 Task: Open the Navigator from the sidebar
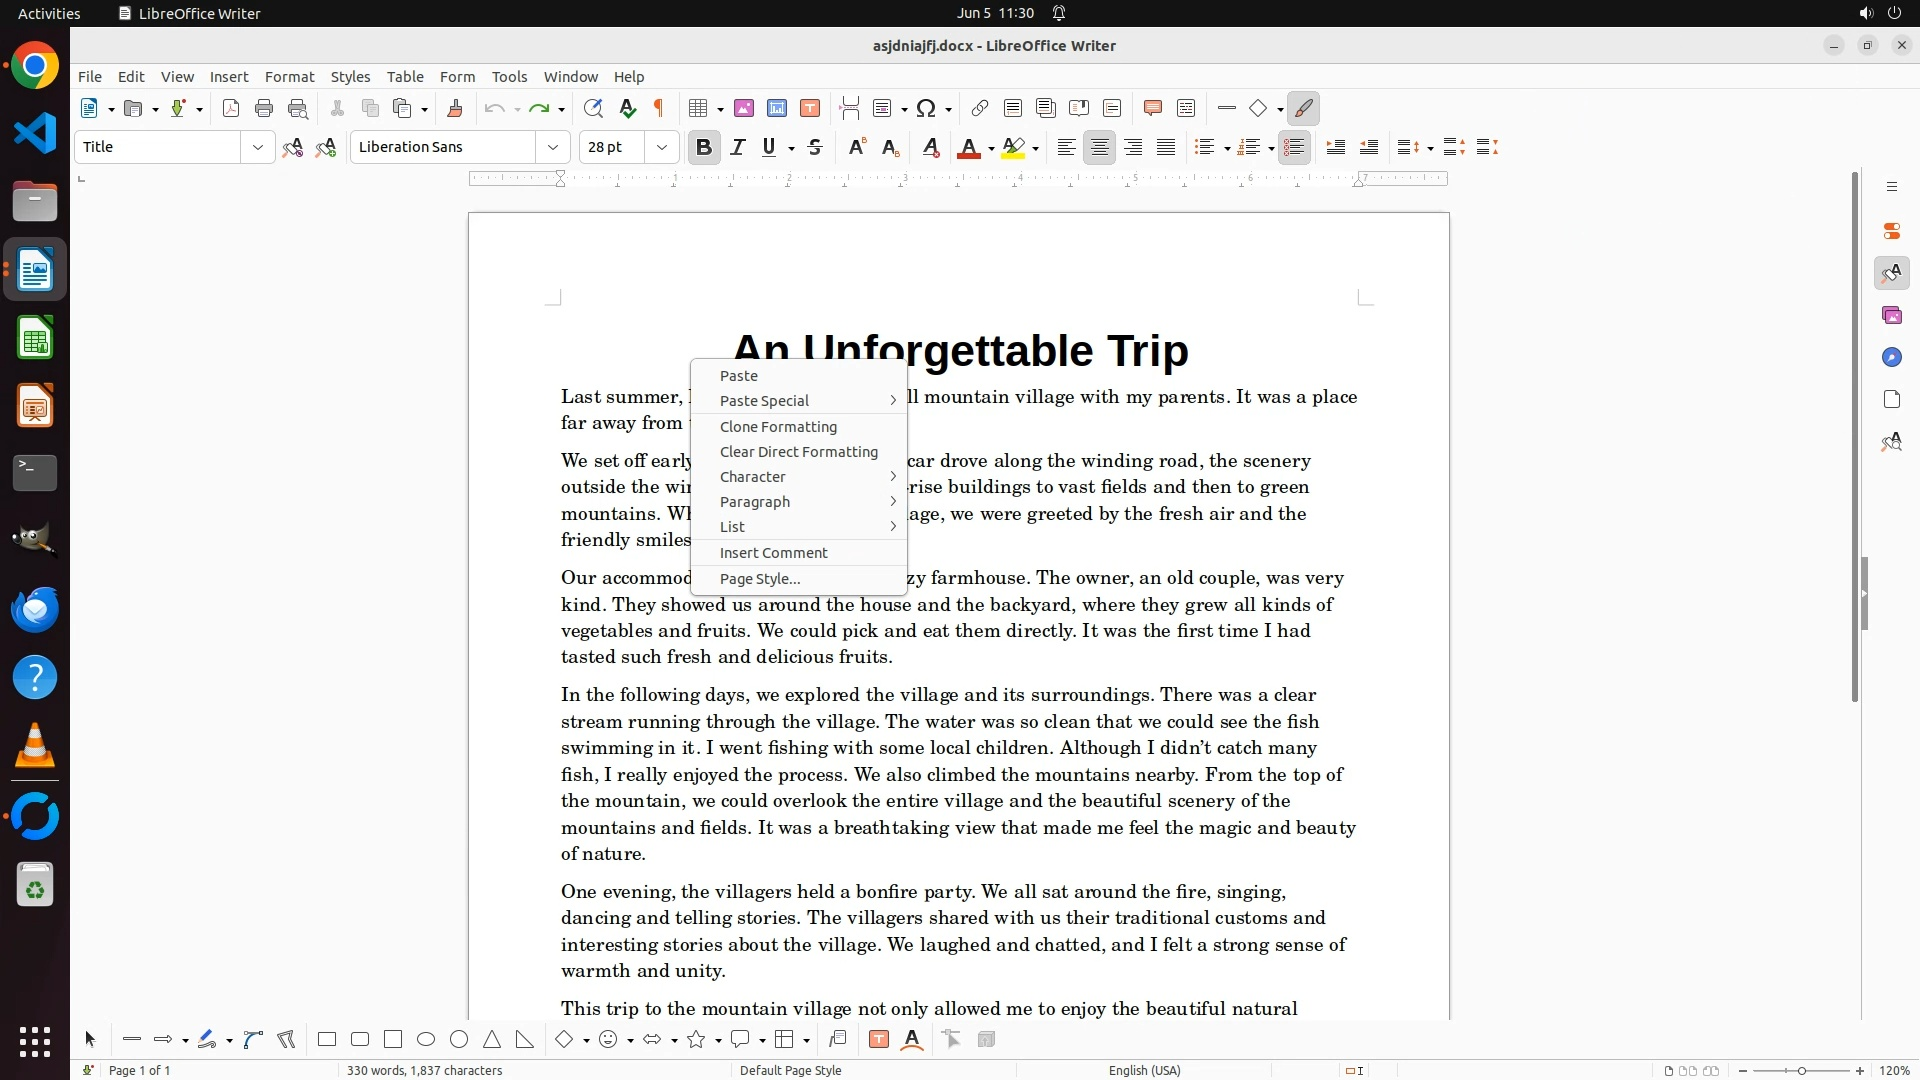click(x=1891, y=358)
